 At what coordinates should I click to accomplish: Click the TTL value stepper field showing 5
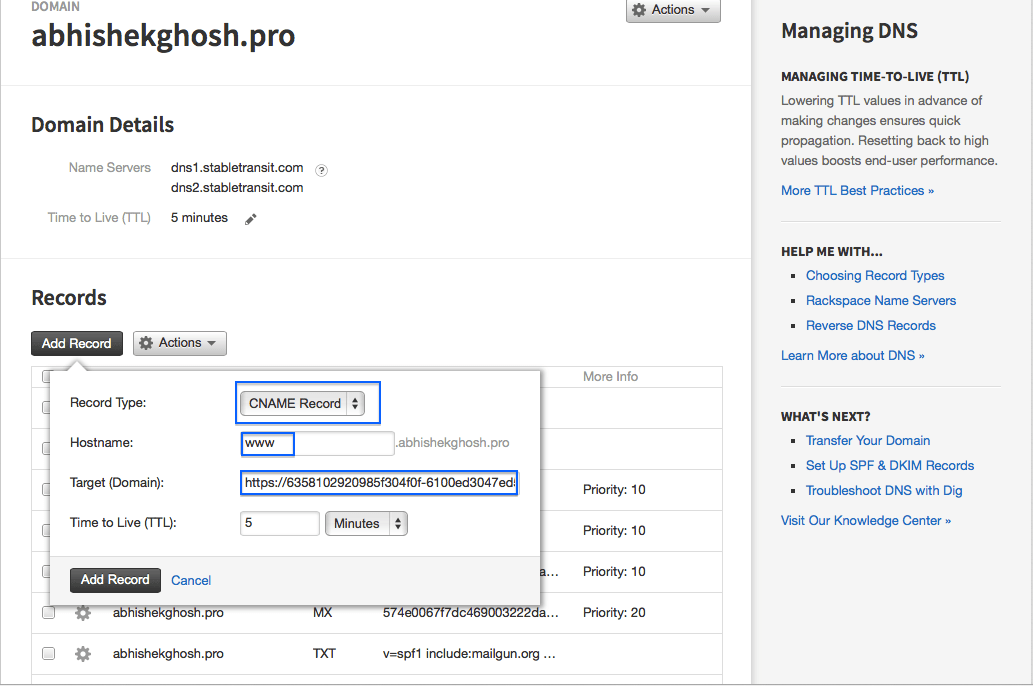coord(279,523)
